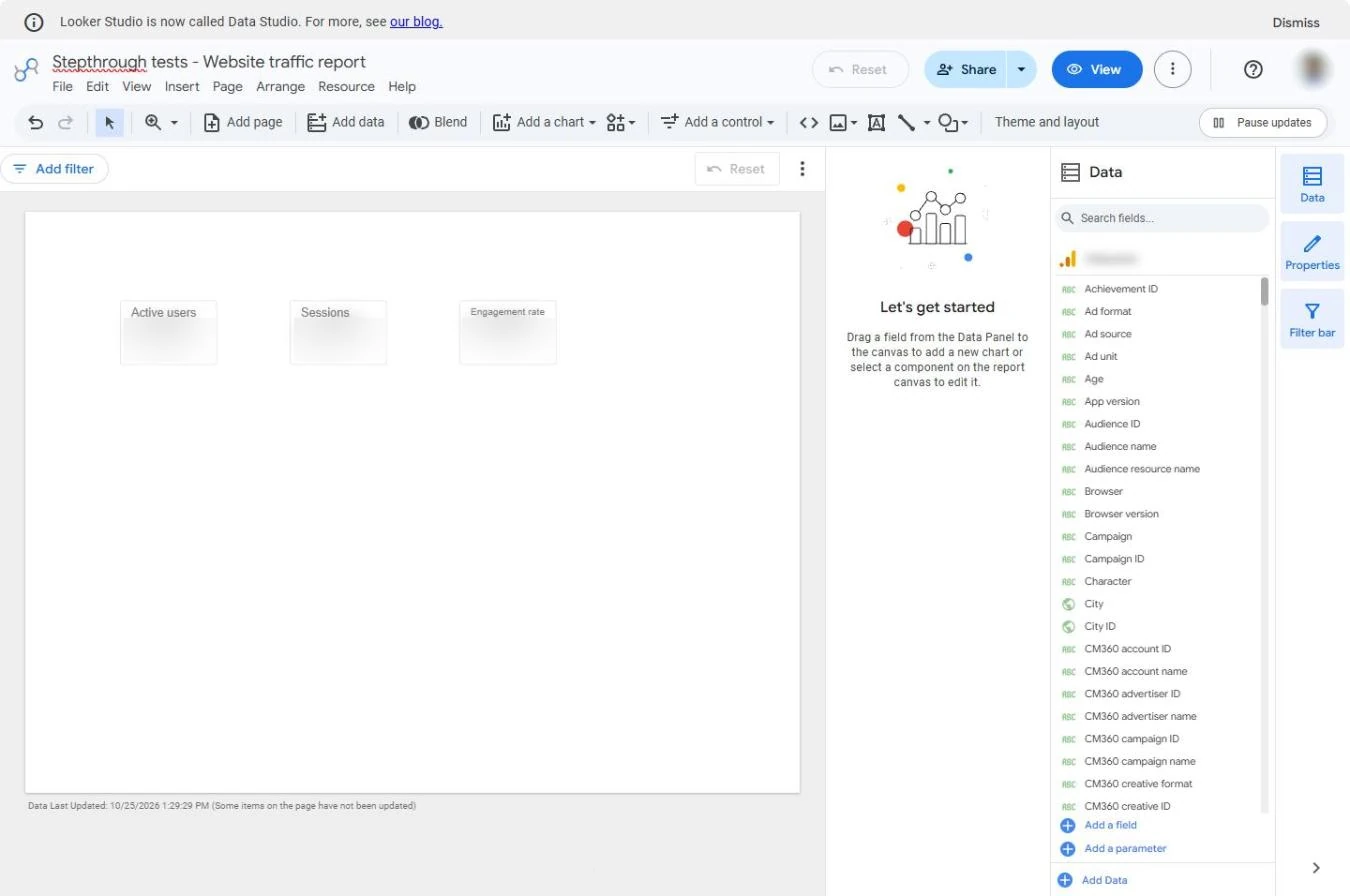Open the community visualizations and components menu
The image size is (1350, 896).
pos(621,122)
